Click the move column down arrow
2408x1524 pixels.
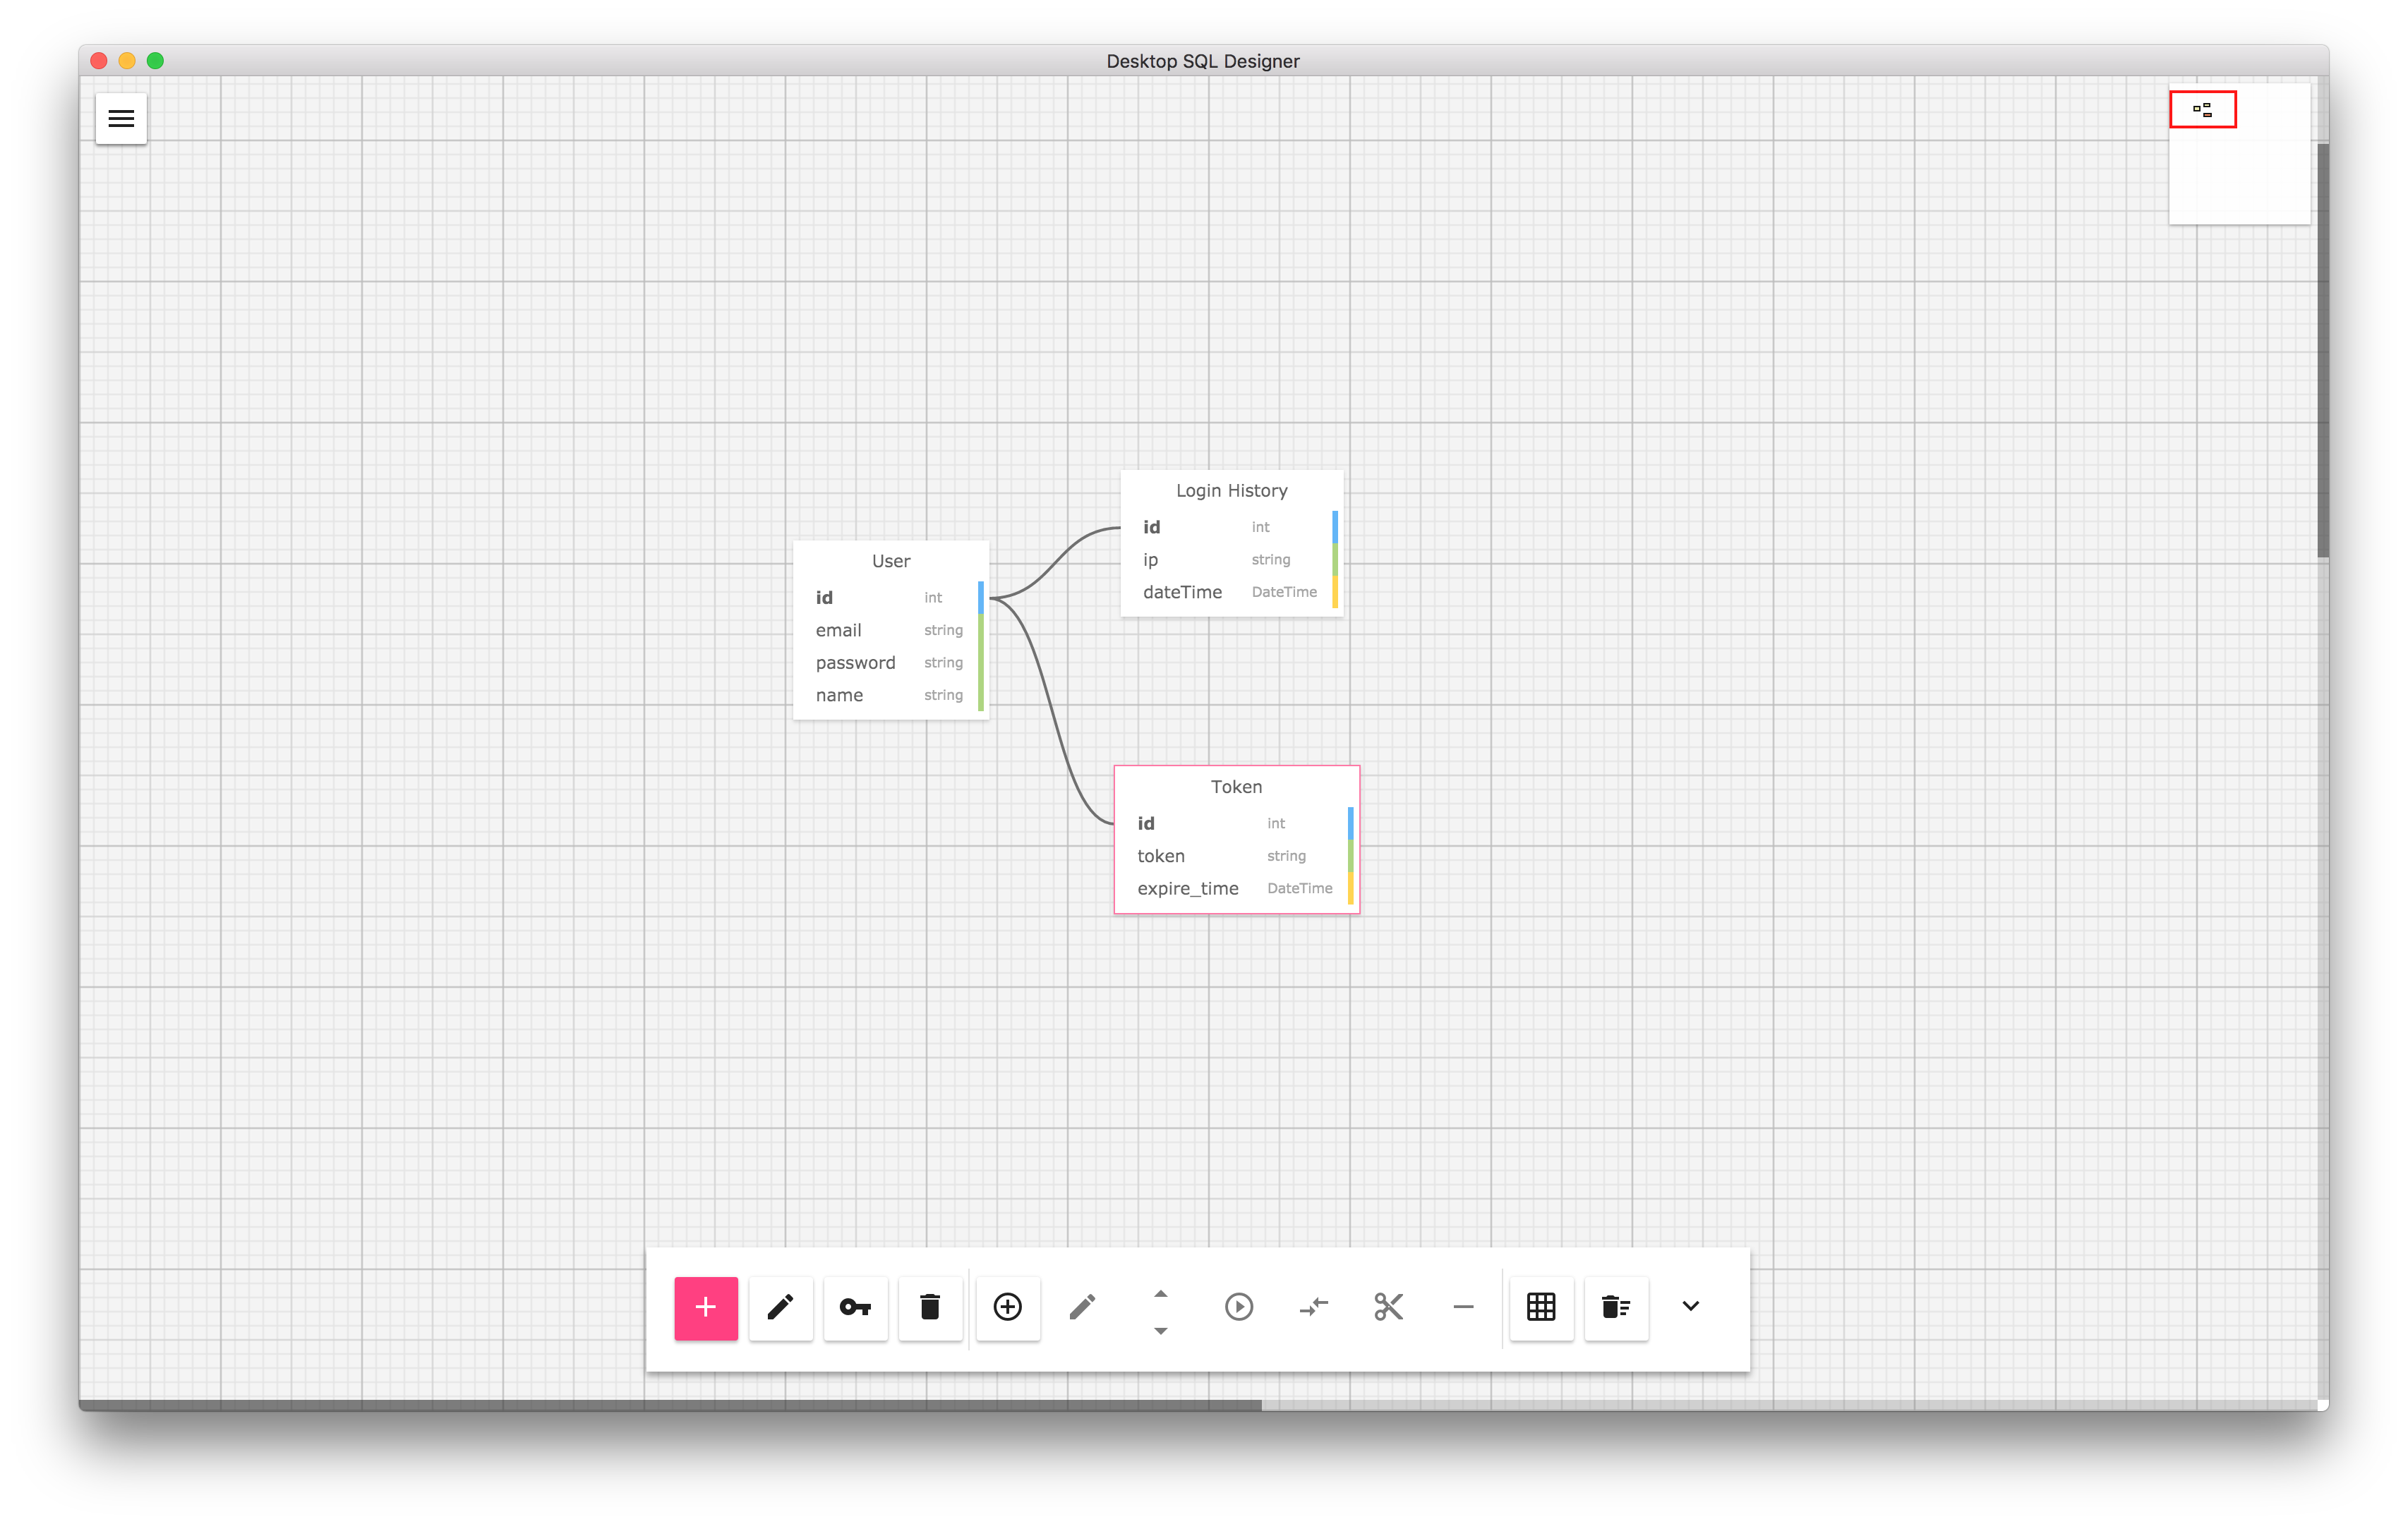[x=1160, y=1331]
